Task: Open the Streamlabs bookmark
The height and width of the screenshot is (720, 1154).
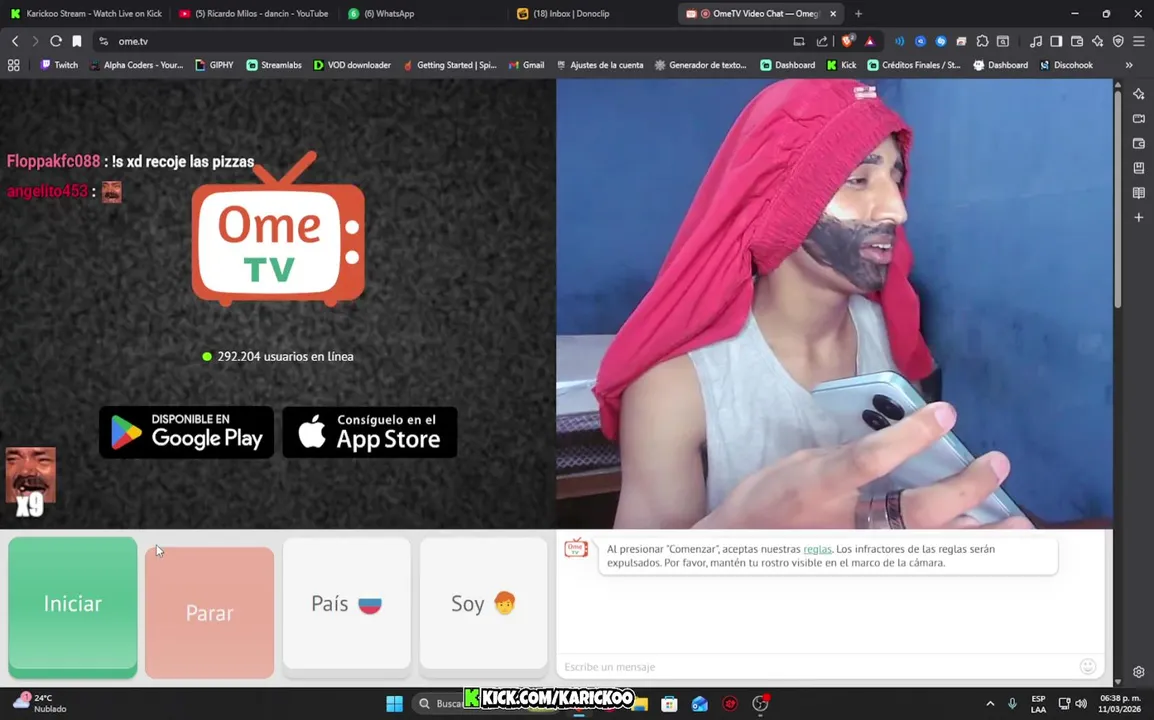Action: tap(274, 65)
